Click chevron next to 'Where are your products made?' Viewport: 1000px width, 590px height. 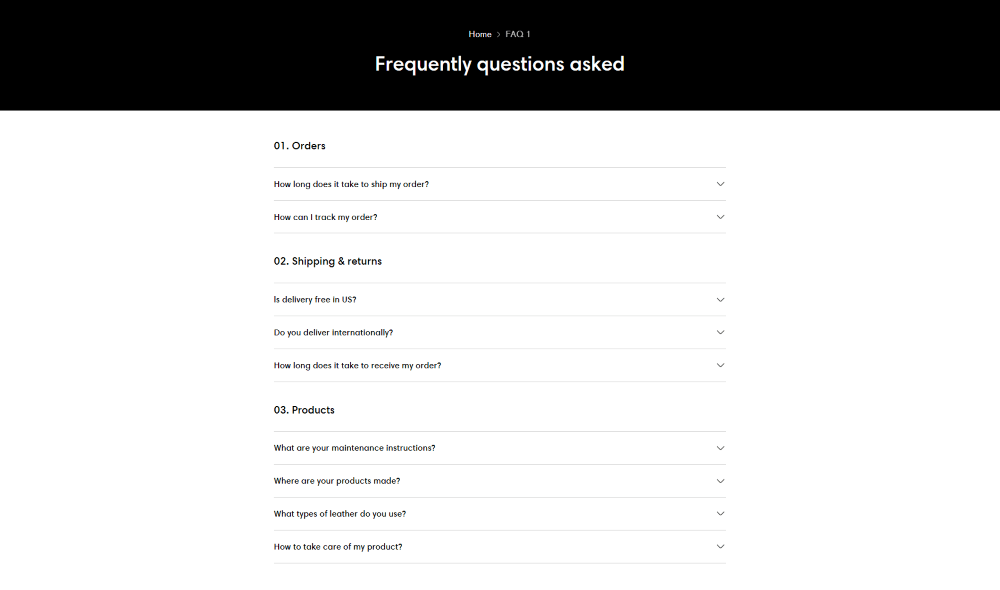coord(720,481)
